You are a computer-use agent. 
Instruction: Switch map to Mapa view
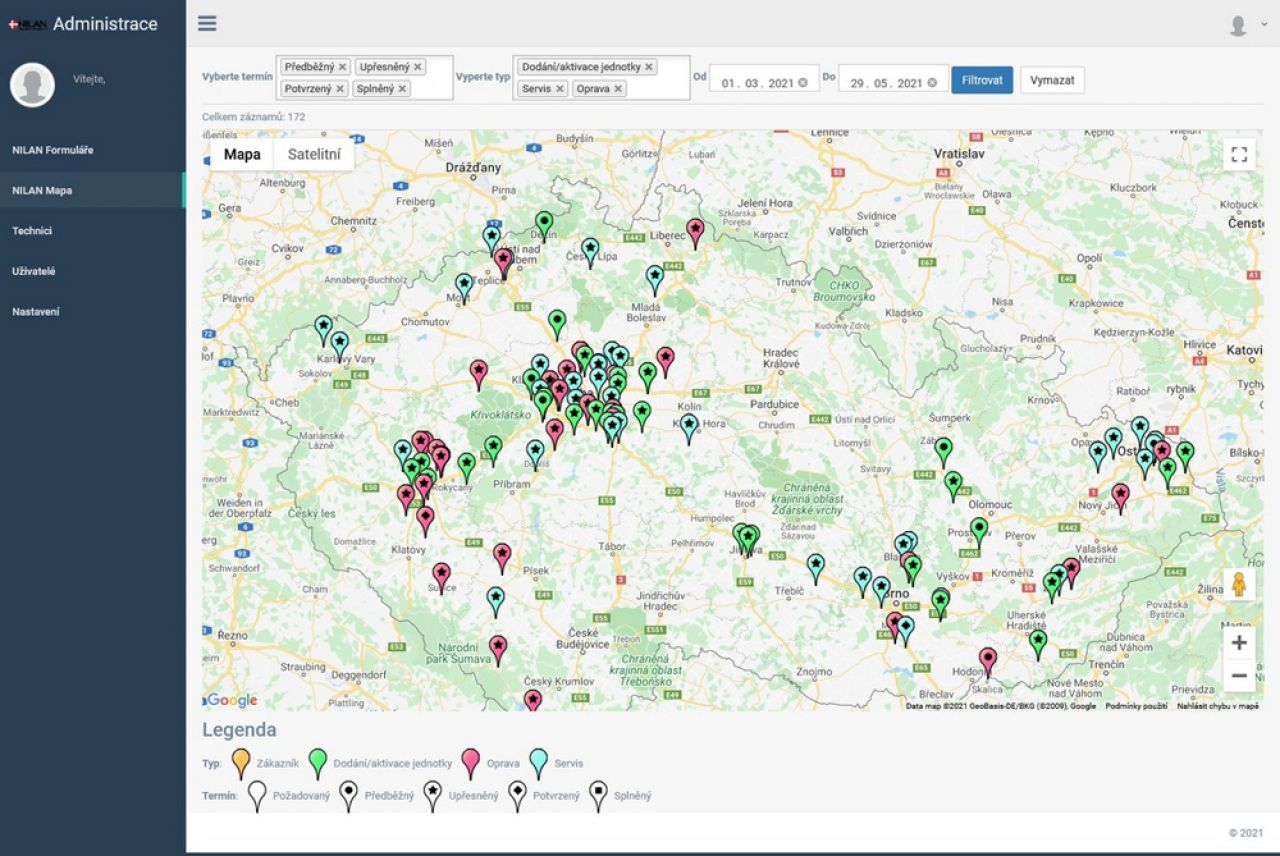pyautogui.click(x=242, y=154)
